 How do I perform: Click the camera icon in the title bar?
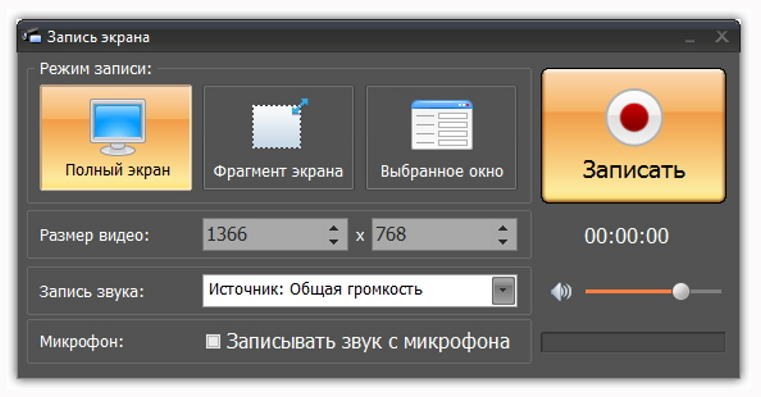32,36
